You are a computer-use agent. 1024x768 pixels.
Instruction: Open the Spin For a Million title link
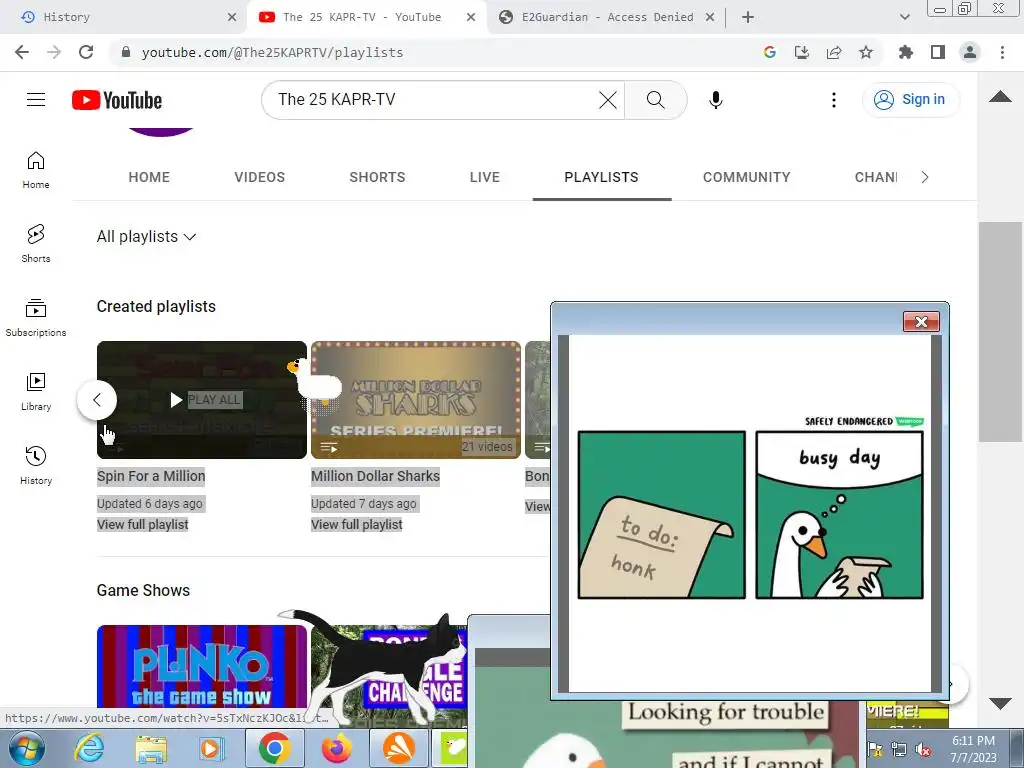tap(151, 476)
